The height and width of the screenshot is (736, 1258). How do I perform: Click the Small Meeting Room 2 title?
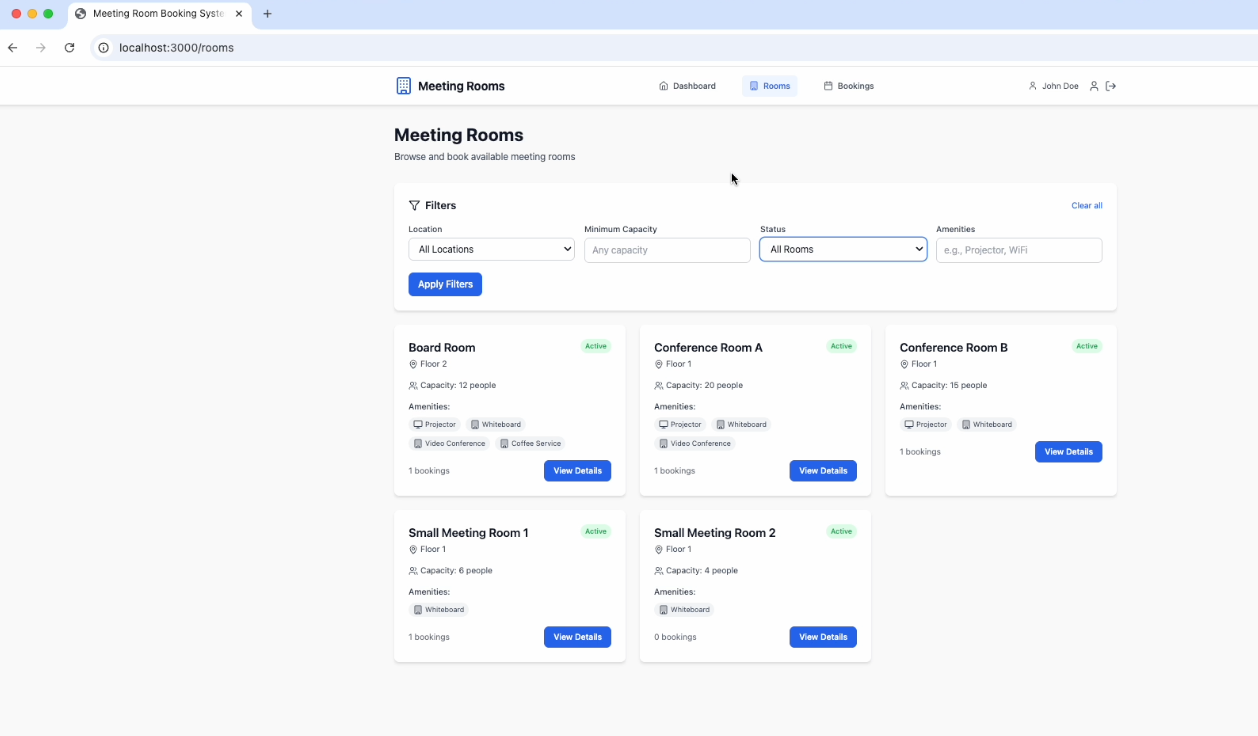click(x=715, y=533)
